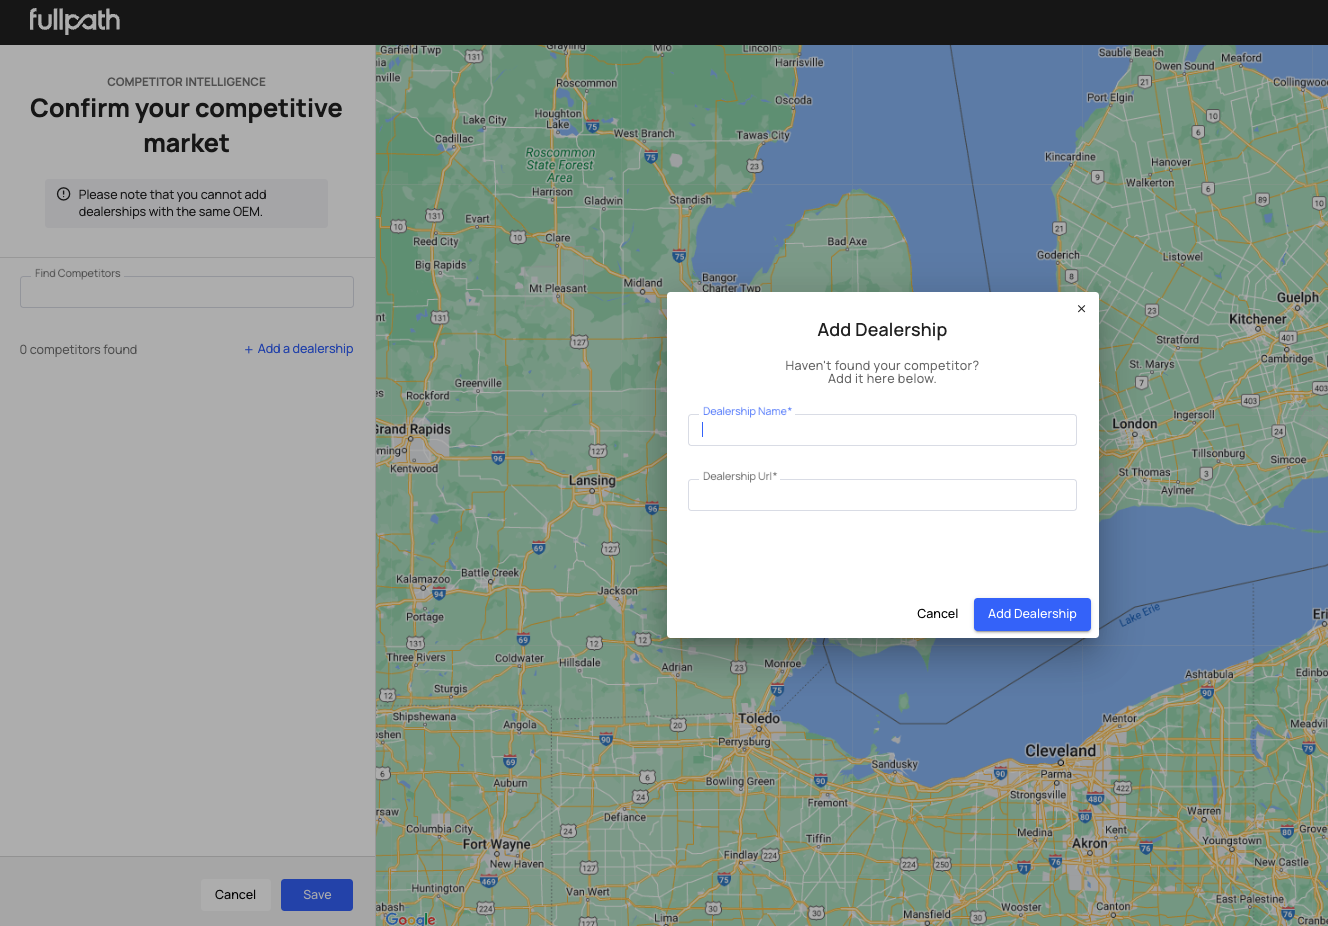Screen dimensions: 1328x926
Task: Click the Google logo on the map
Action: click(410, 919)
